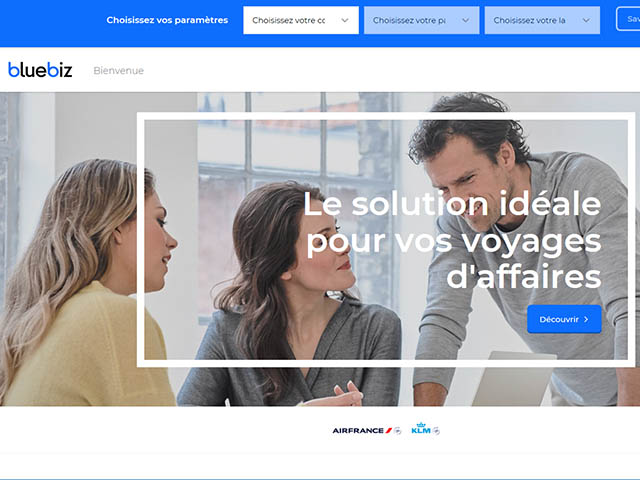Expand chevron of the white first dropdown
The height and width of the screenshot is (480, 640).
345,20
